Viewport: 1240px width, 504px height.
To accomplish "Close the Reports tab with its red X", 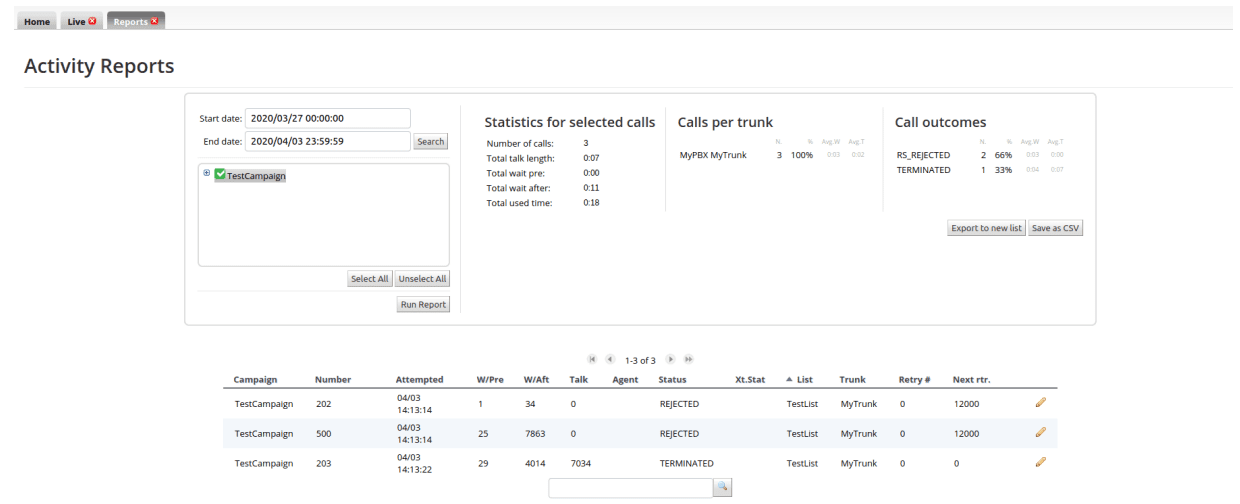I will tap(155, 21).
